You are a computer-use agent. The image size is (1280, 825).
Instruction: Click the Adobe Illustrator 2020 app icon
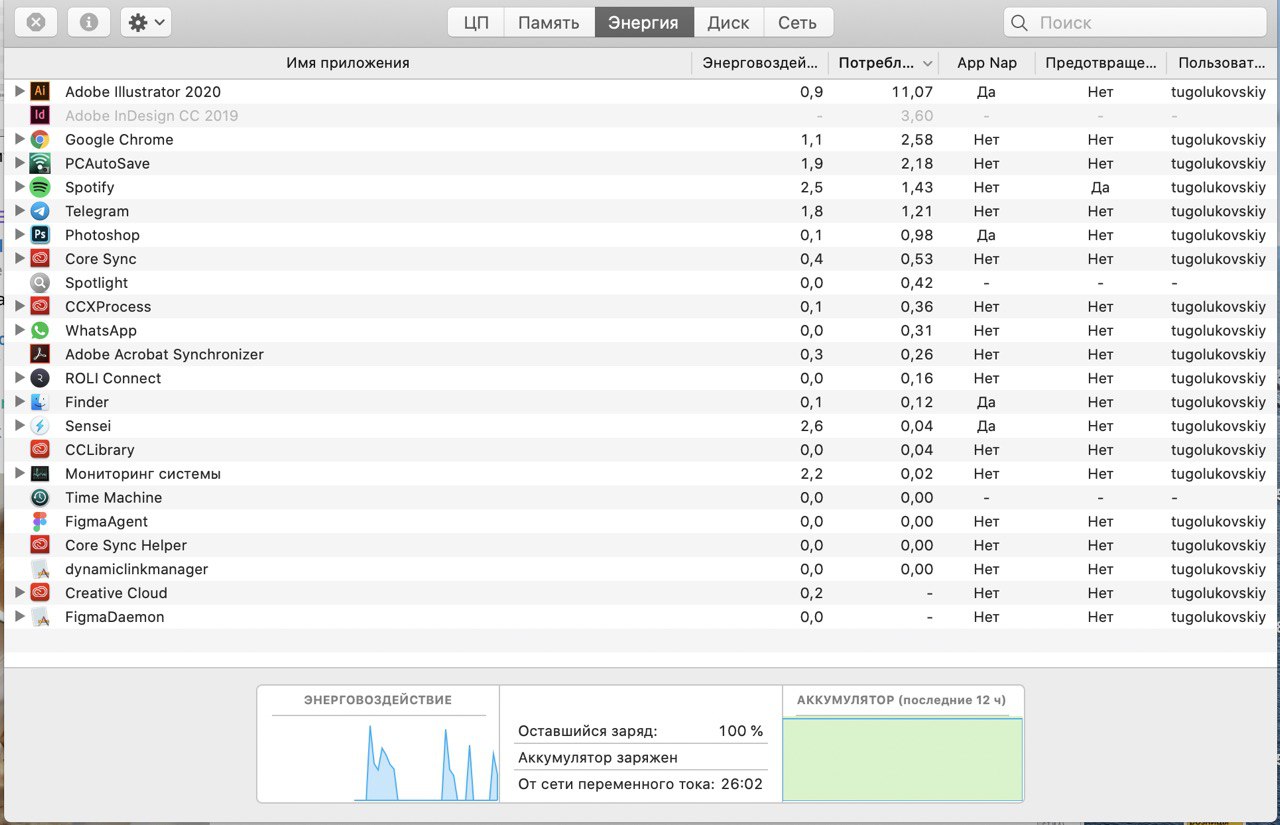click(40, 91)
